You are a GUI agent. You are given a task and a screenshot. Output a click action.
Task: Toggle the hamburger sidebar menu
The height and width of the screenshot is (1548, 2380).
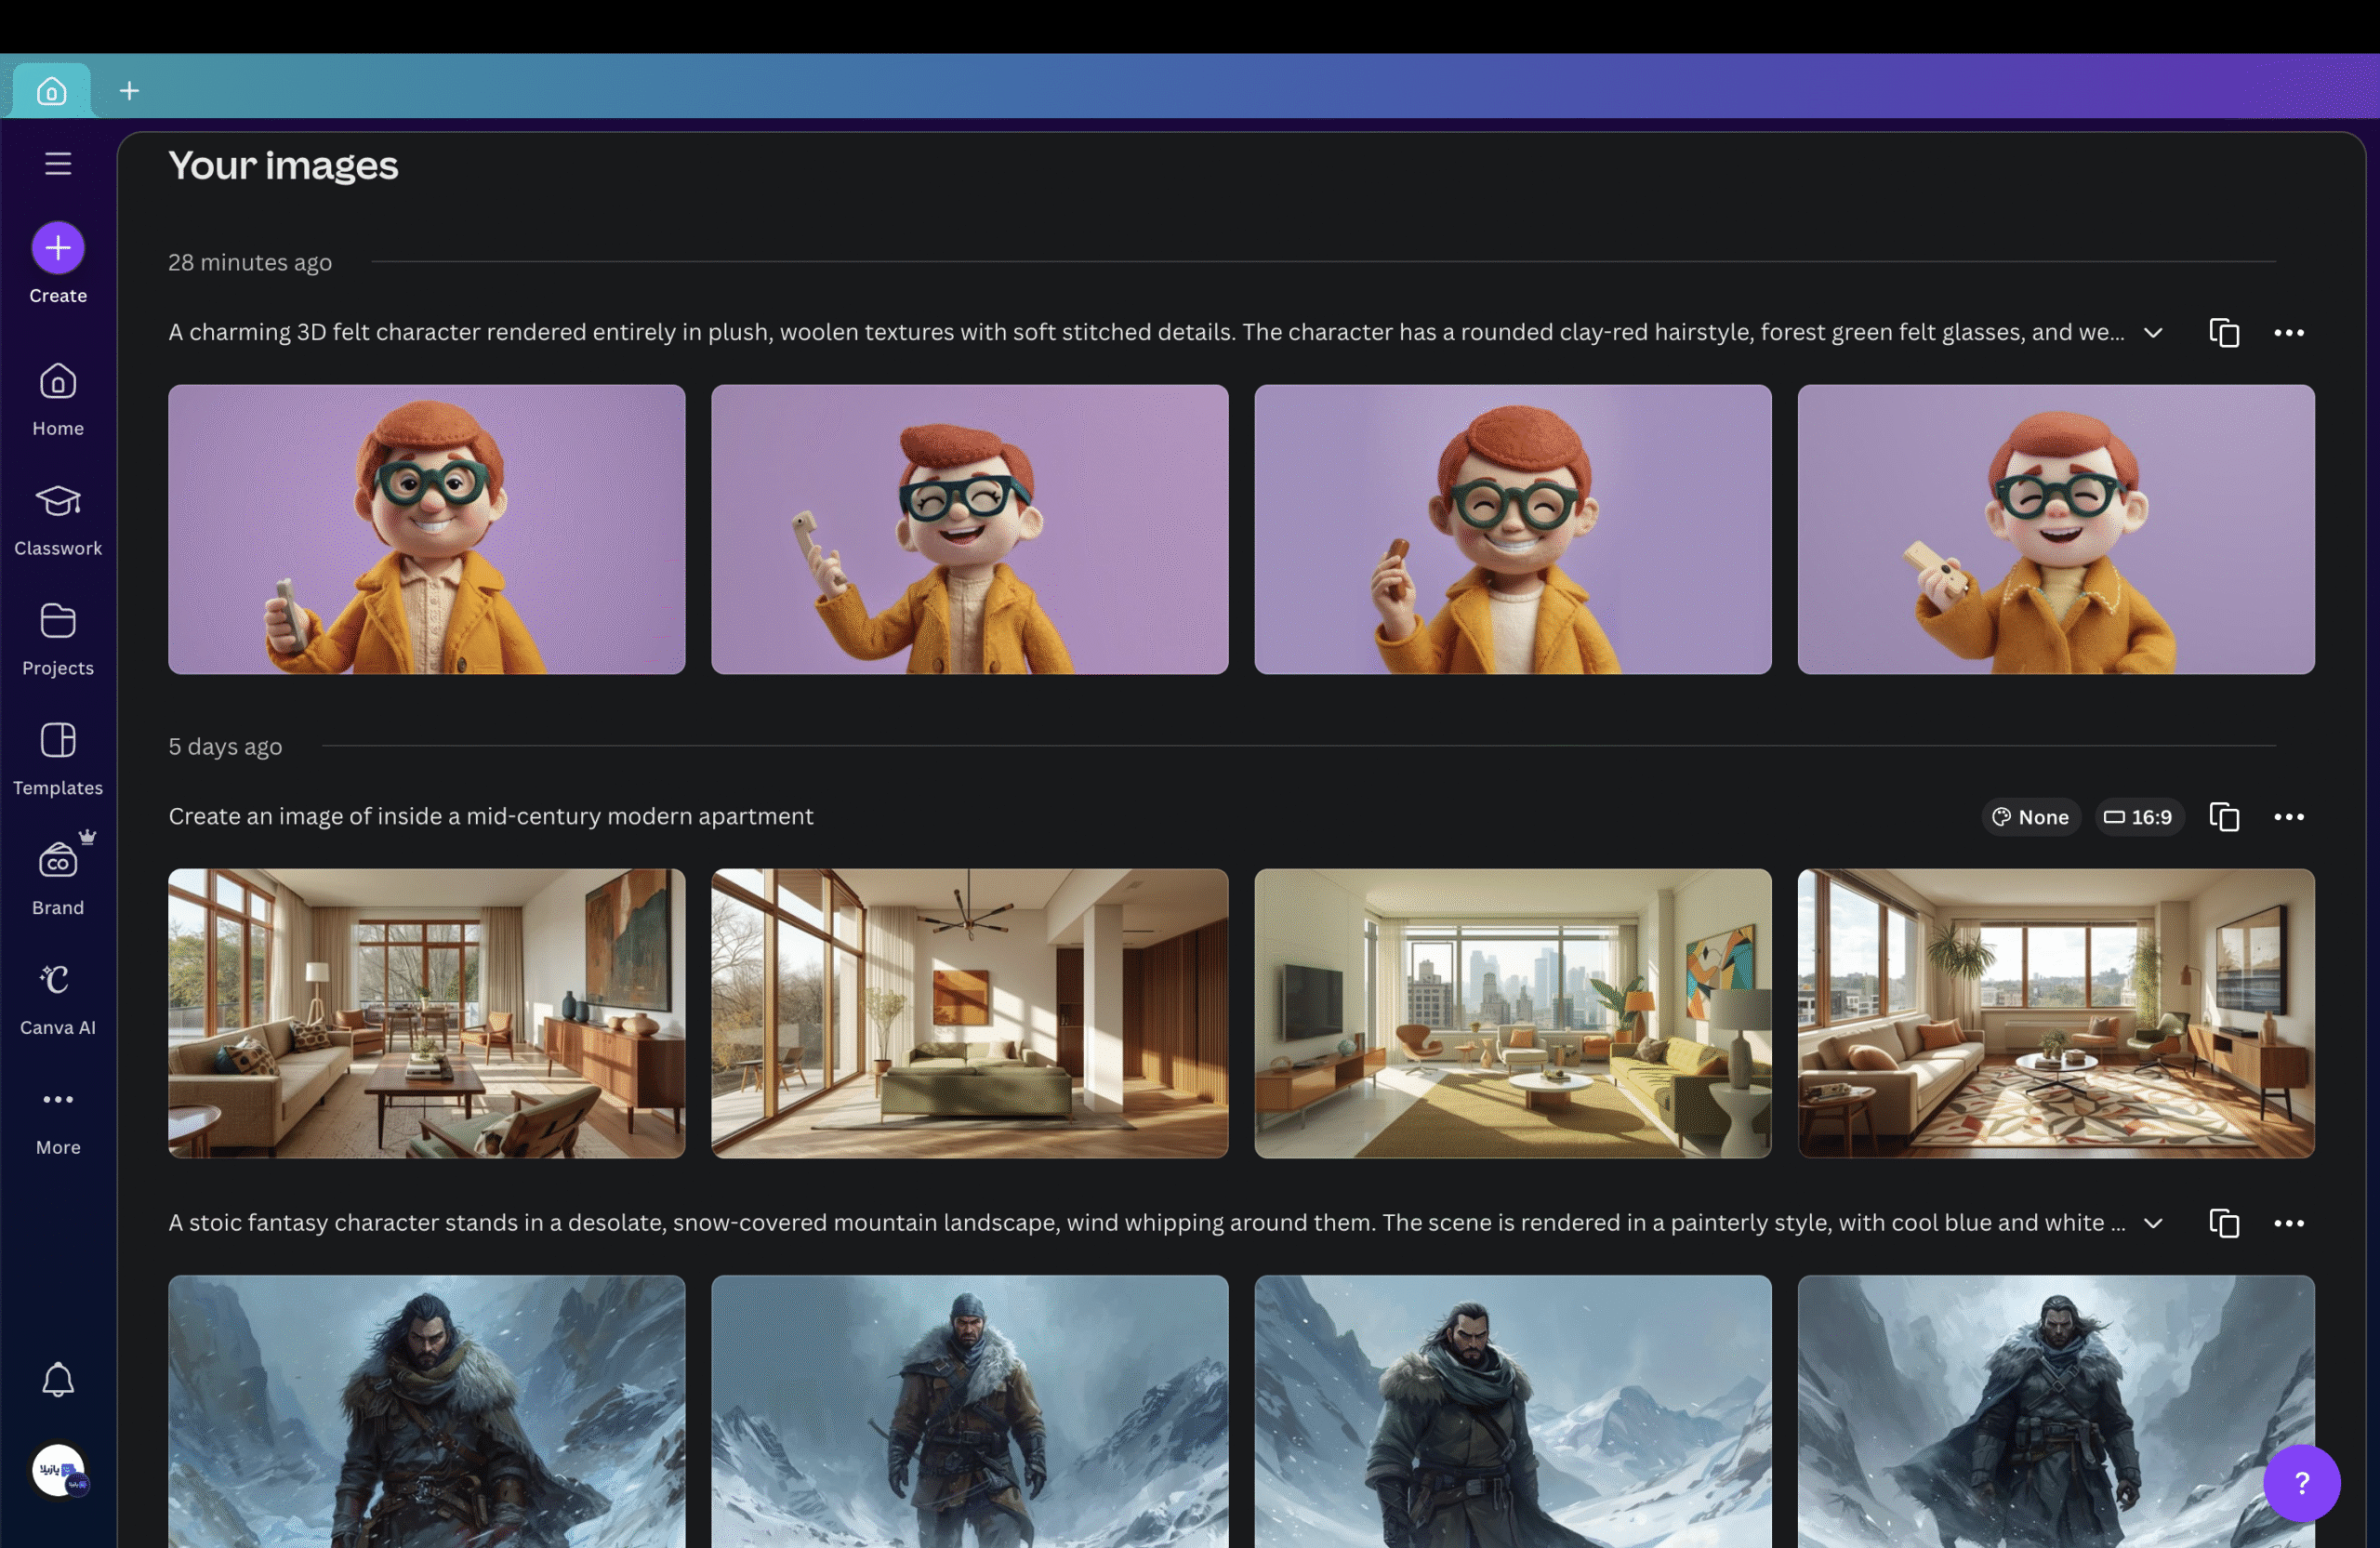pos(58,163)
